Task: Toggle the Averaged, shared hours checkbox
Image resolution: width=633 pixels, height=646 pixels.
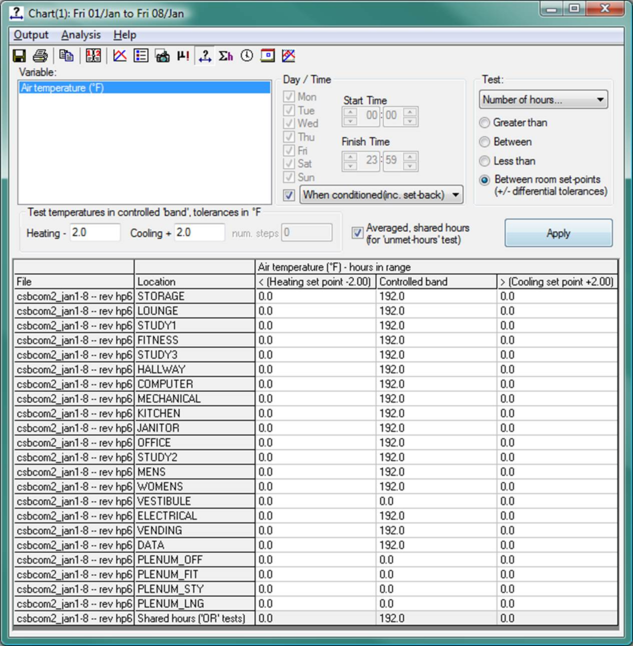Action: (358, 232)
